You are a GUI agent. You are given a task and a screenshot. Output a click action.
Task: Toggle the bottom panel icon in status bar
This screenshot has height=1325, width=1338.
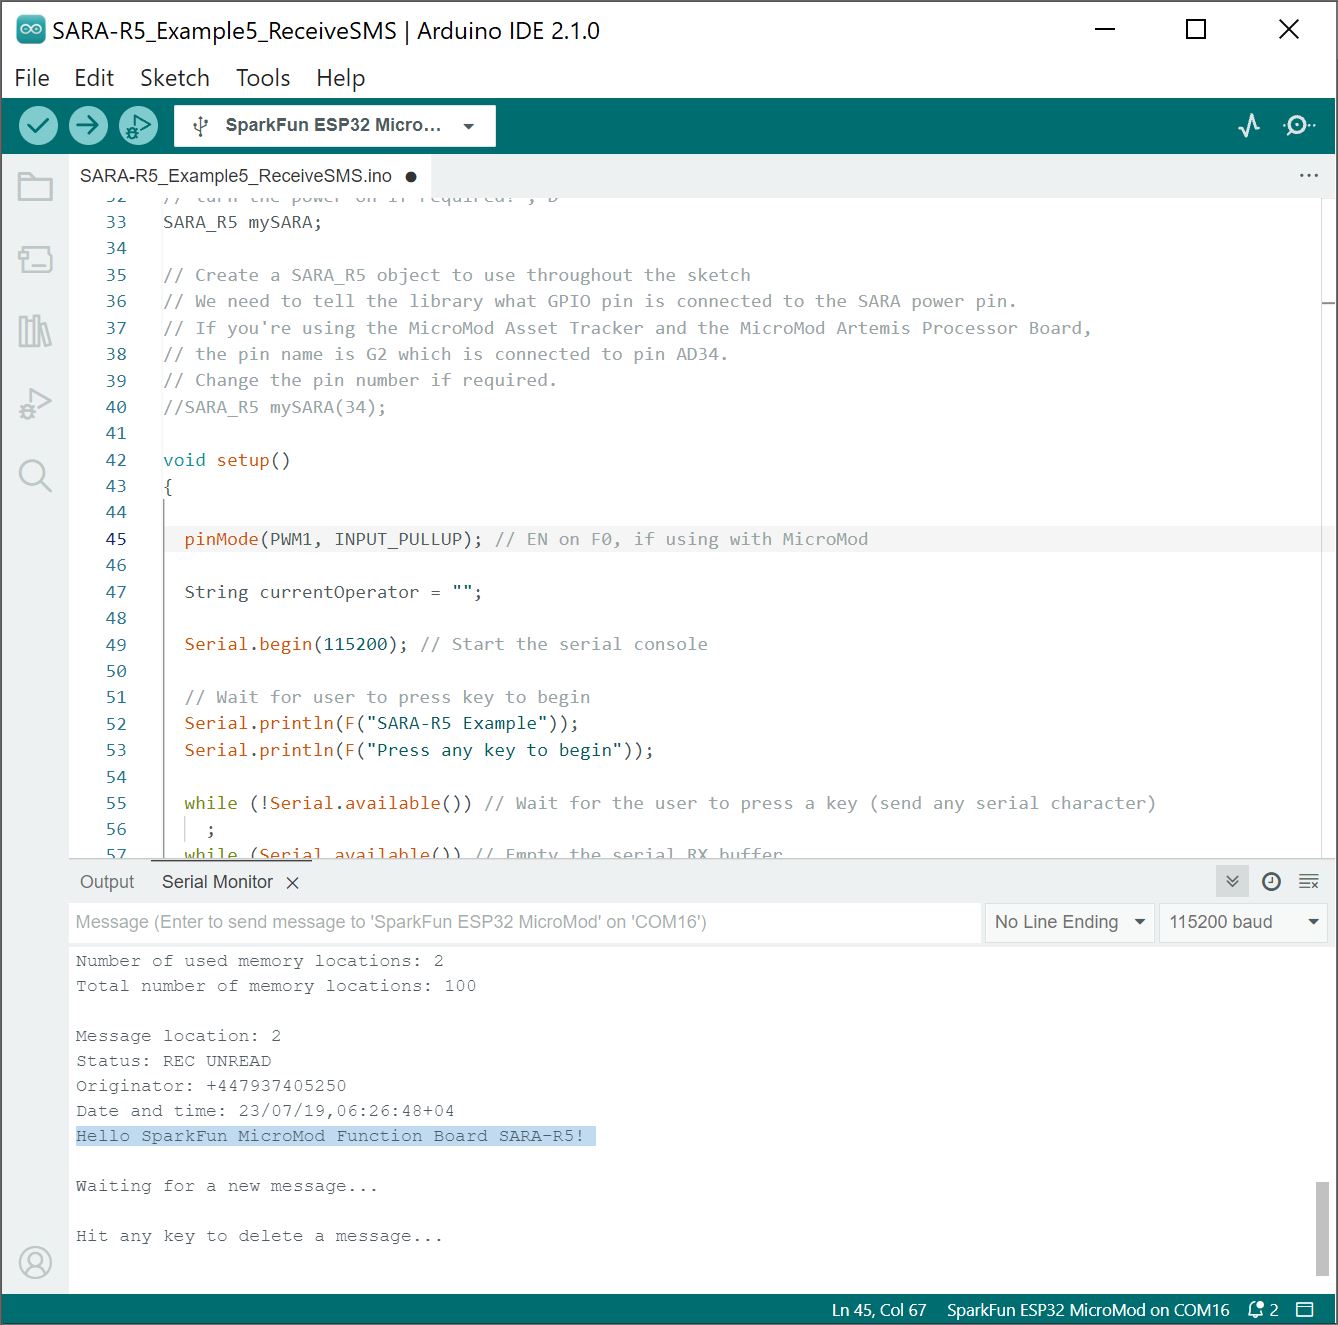1304,1309
